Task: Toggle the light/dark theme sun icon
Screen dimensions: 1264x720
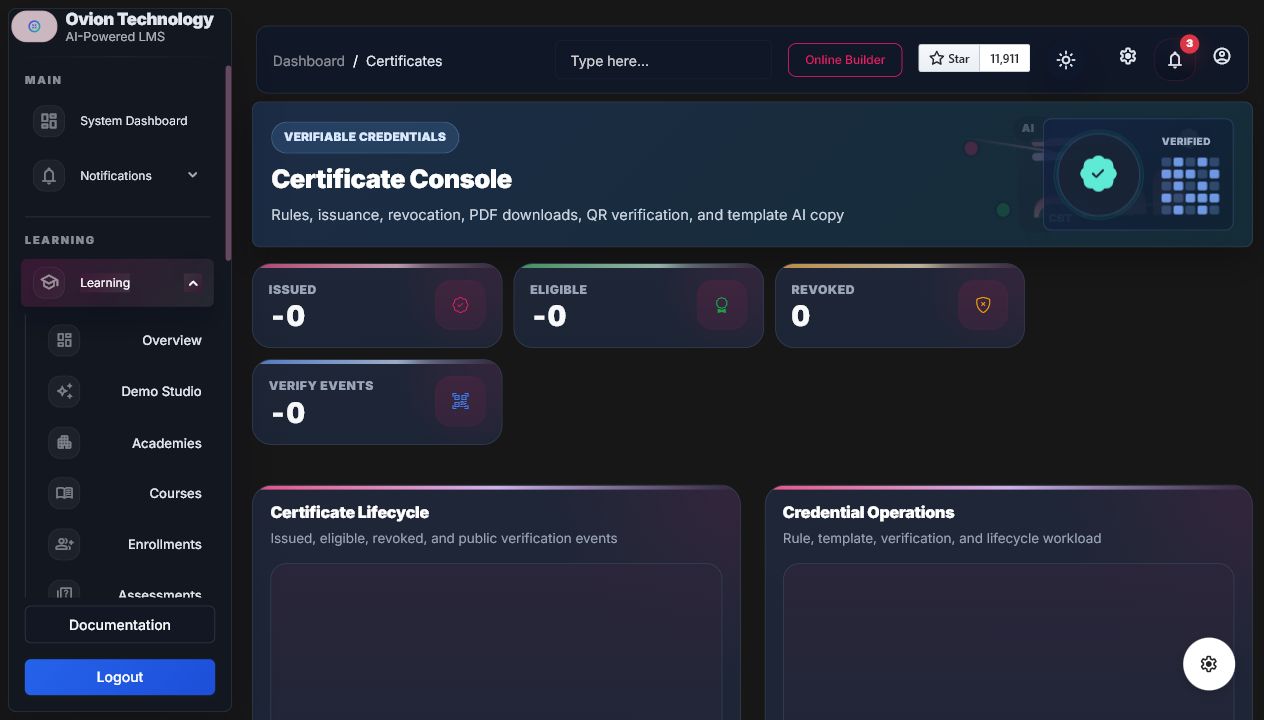Action: tap(1066, 60)
